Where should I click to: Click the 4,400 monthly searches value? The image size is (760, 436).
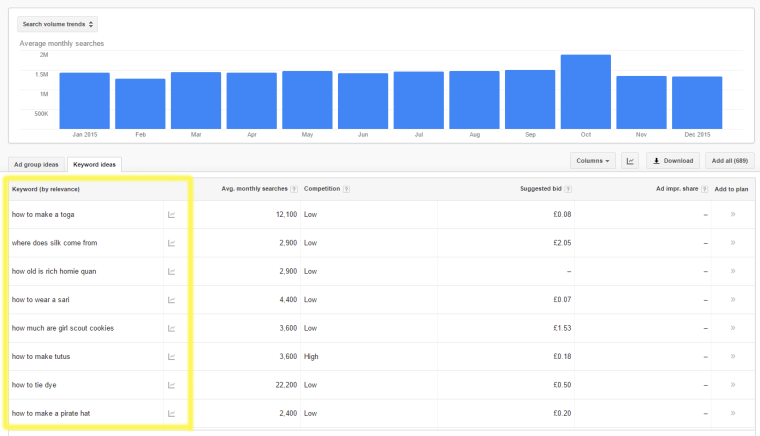288,300
